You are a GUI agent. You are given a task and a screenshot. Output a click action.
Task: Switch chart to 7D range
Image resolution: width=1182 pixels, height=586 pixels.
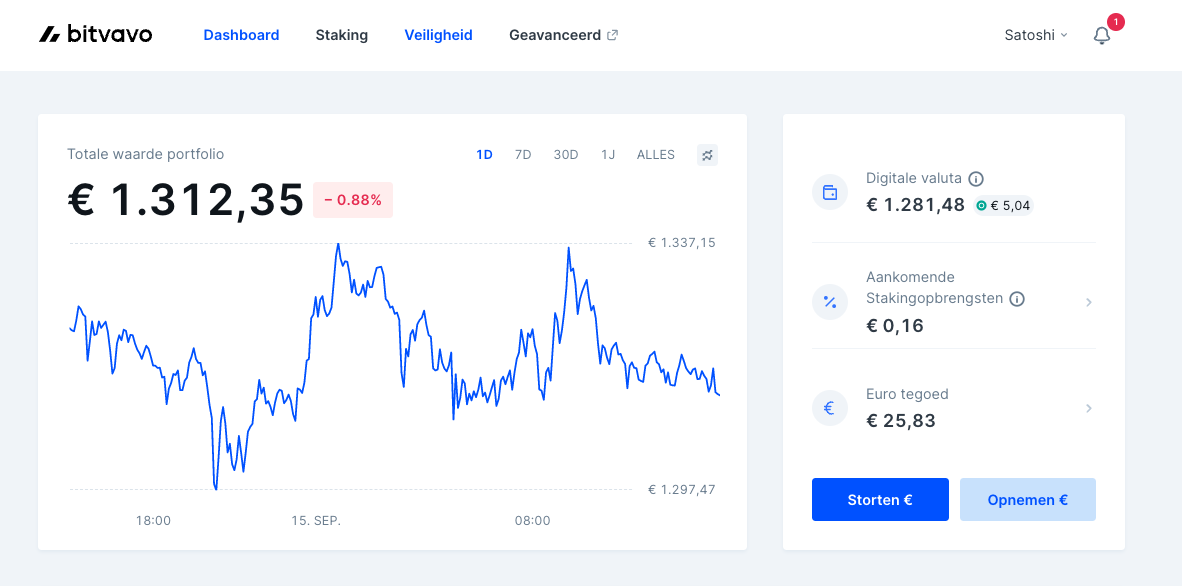[x=522, y=155]
